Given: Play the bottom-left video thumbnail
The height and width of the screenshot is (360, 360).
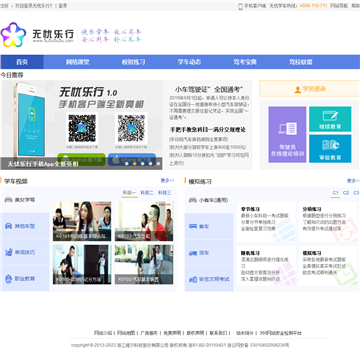Looking at the screenshot, I should point(82,265).
